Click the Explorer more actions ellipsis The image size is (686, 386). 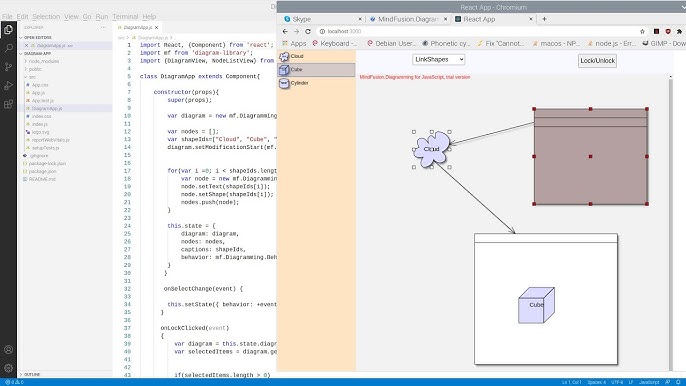click(x=103, y=27)
